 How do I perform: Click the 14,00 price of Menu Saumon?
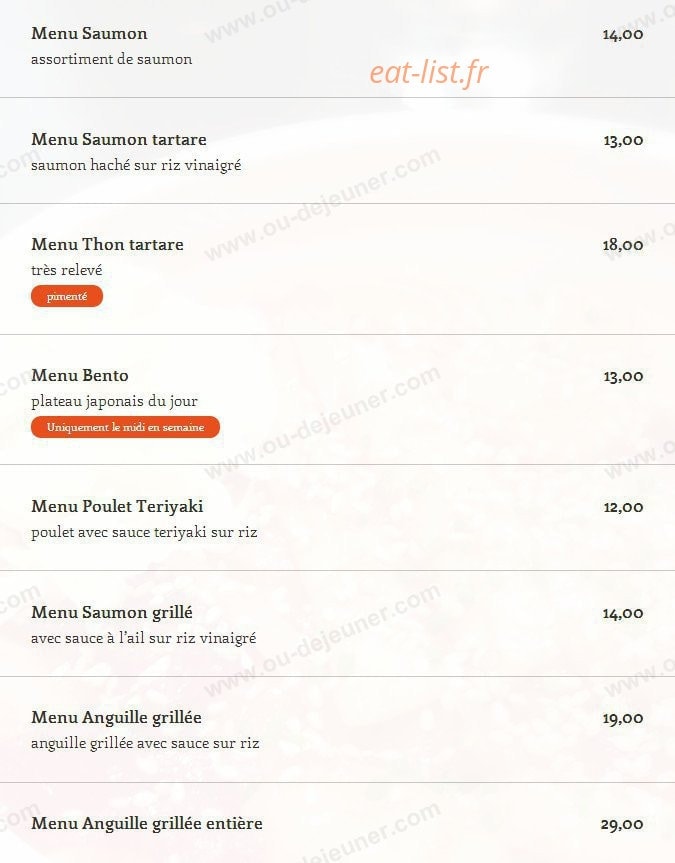(623, 35)
